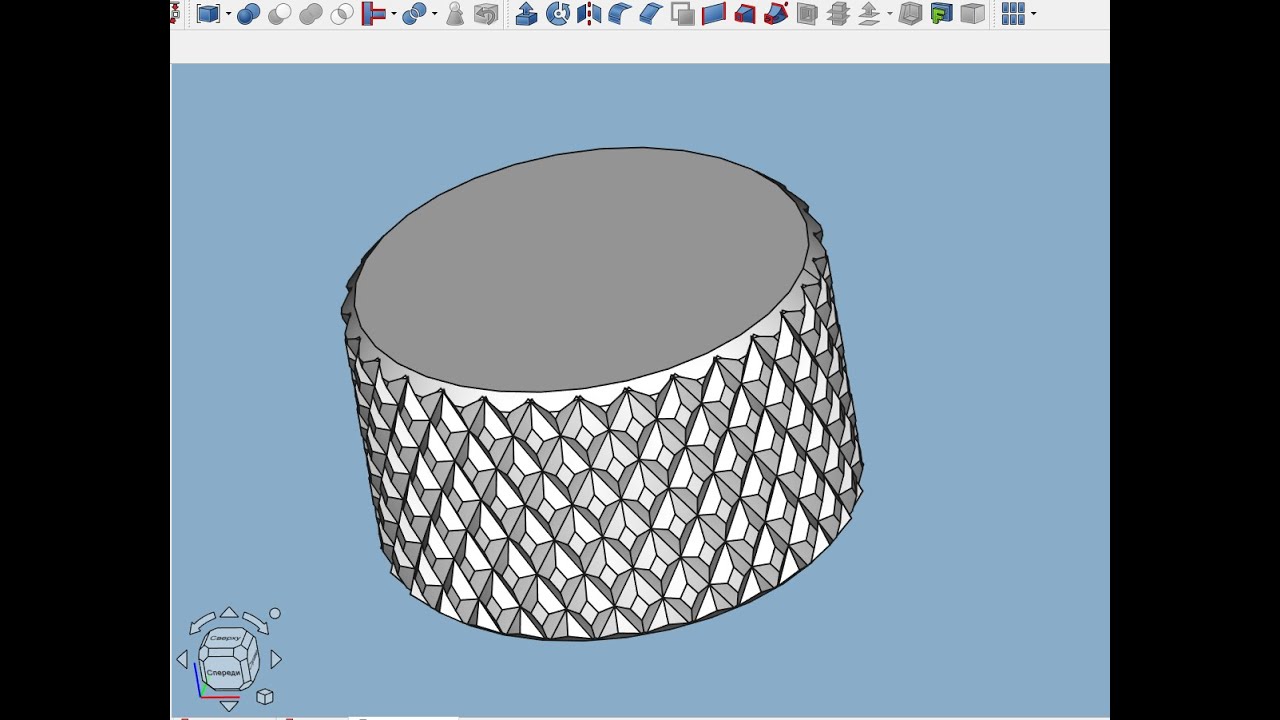Click the Split / Boolean fragments tool
The height and width of the screenshot is (720, 1280).
pos(414,13)
